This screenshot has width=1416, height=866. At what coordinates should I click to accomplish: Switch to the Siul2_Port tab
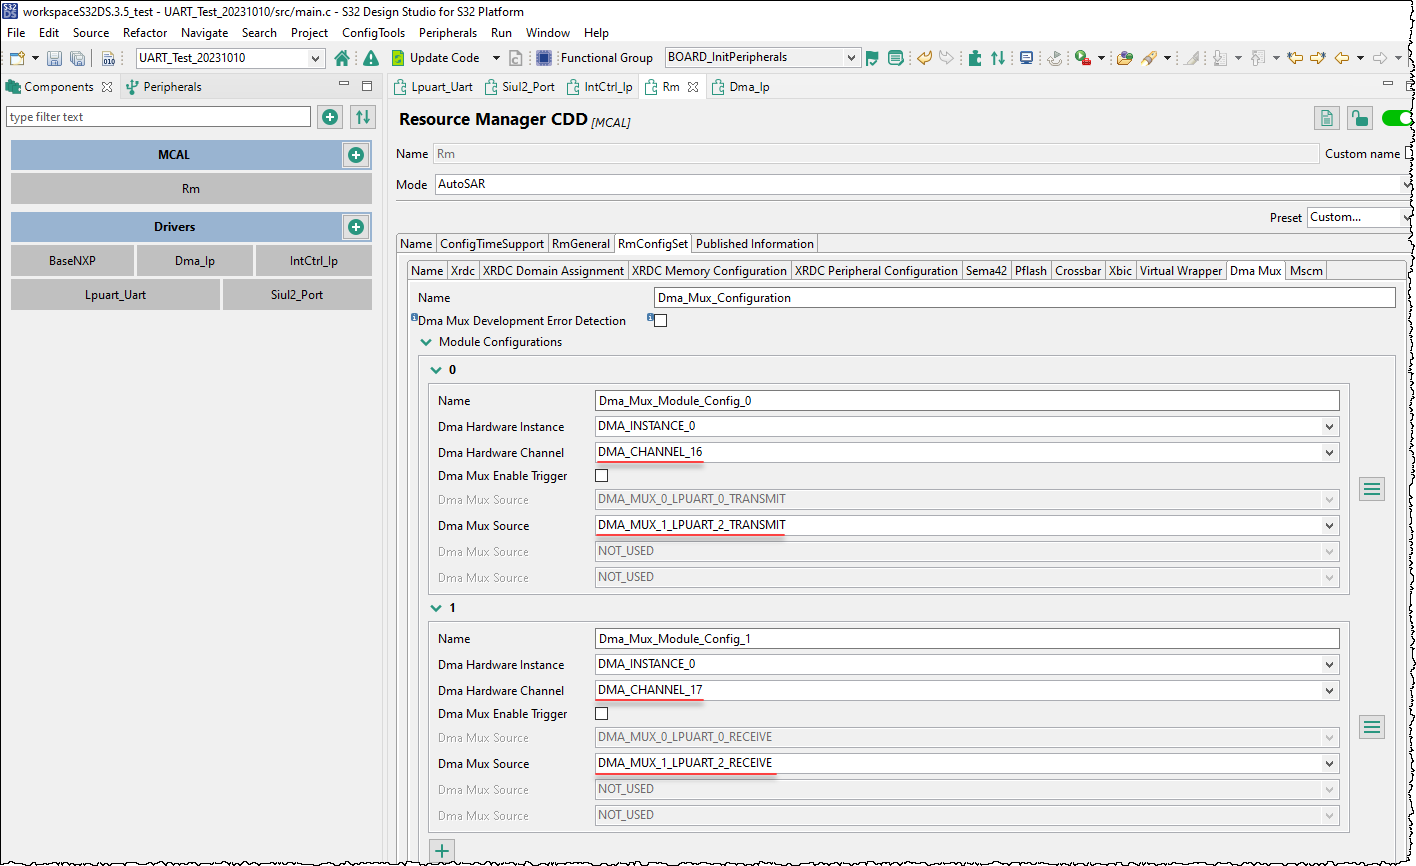(520, 87)
